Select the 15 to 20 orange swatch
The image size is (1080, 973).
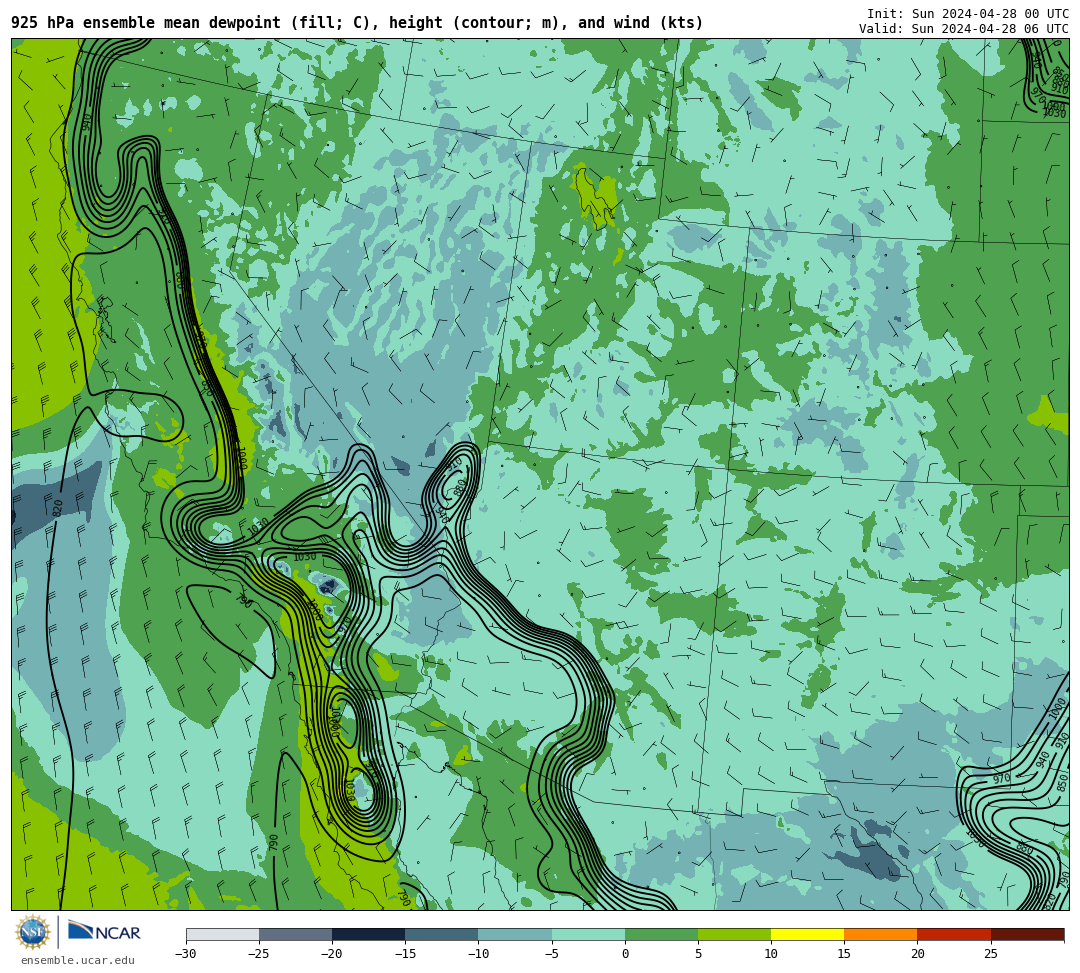coord(881,934)
